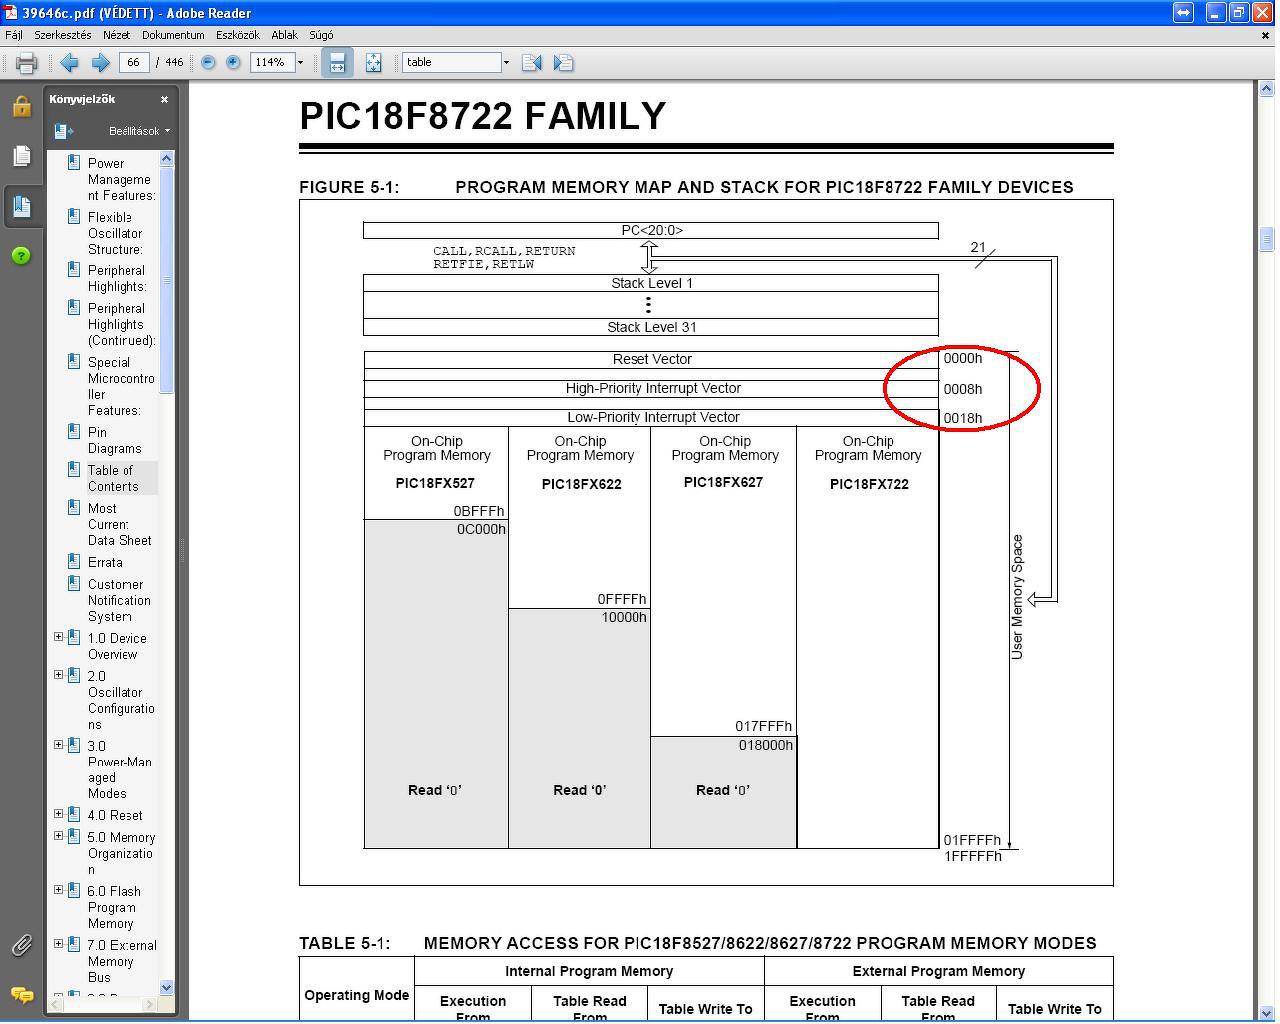This screenshot has width=1280, height=1024.
Task: Open the Fájl menu
Action: tap(14, 35)
